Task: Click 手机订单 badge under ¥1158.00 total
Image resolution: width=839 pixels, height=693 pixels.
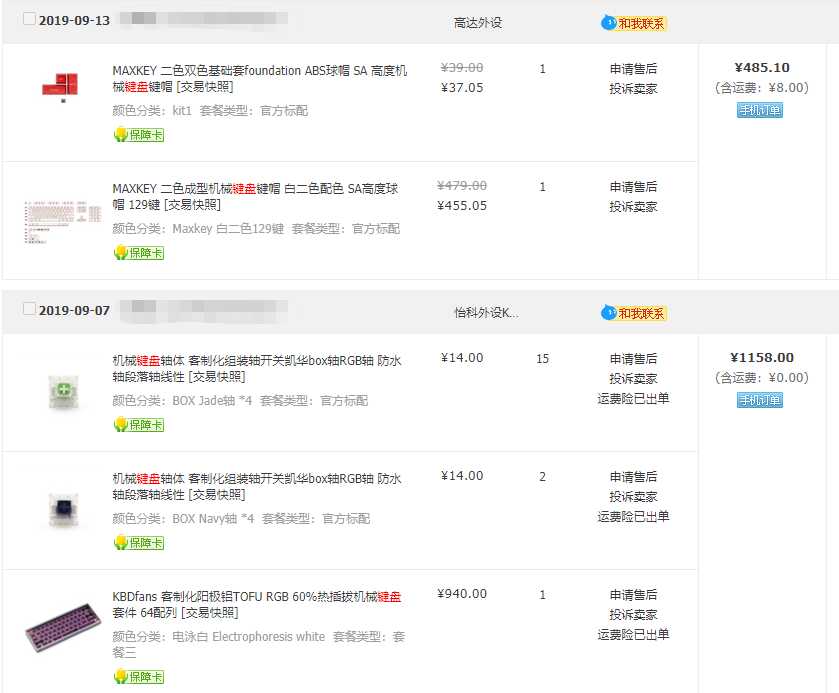Action: coord(760,400)
